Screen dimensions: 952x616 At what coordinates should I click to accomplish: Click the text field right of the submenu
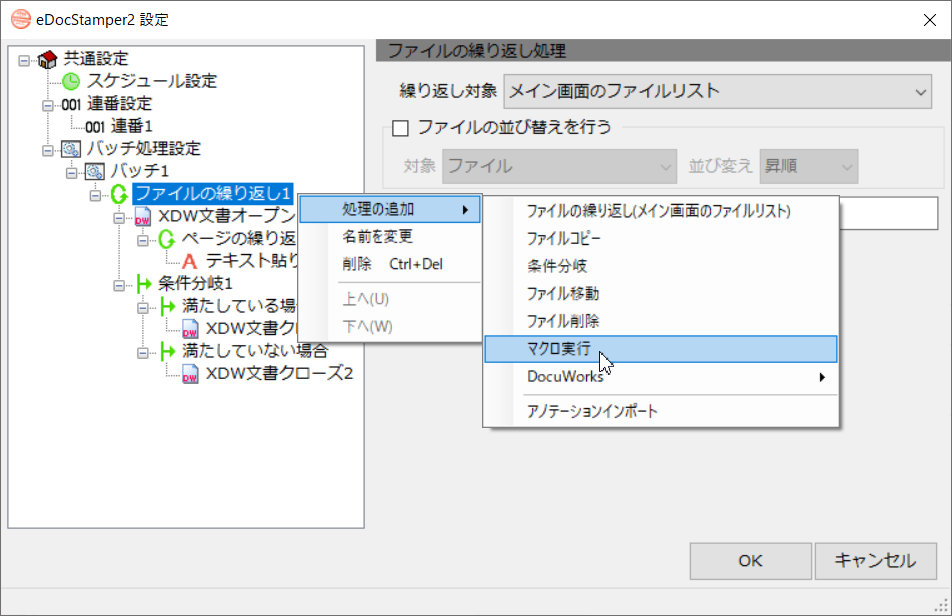point(889,214)
